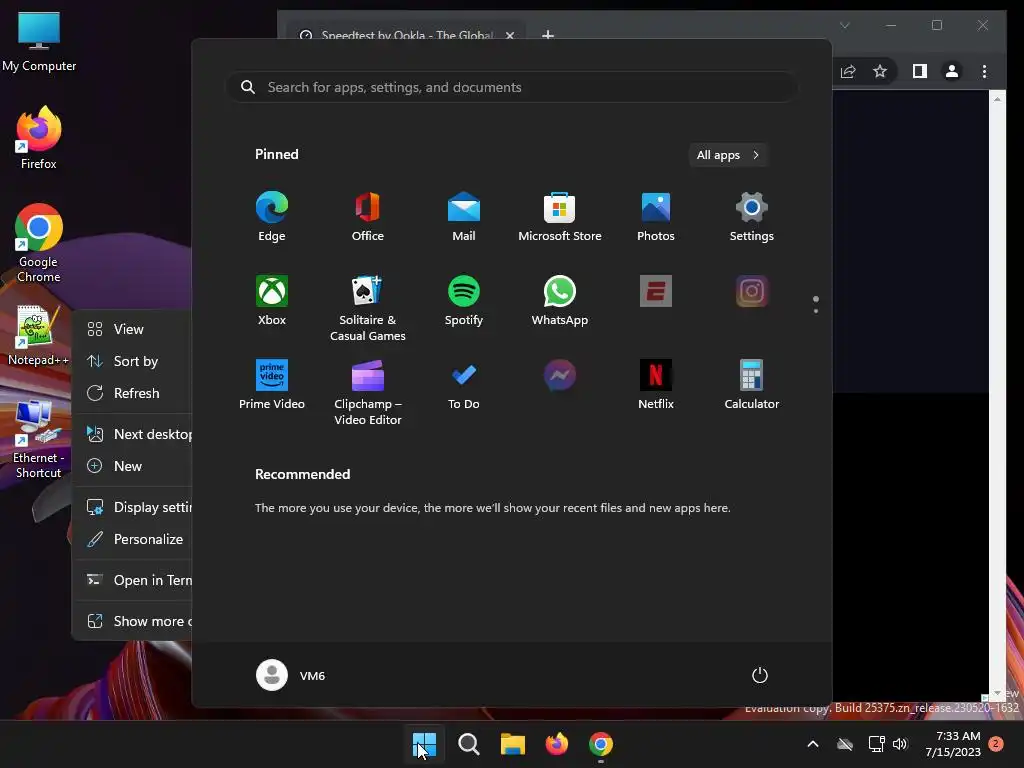
Task: Open the To Do app
Action: coord(464,385)
